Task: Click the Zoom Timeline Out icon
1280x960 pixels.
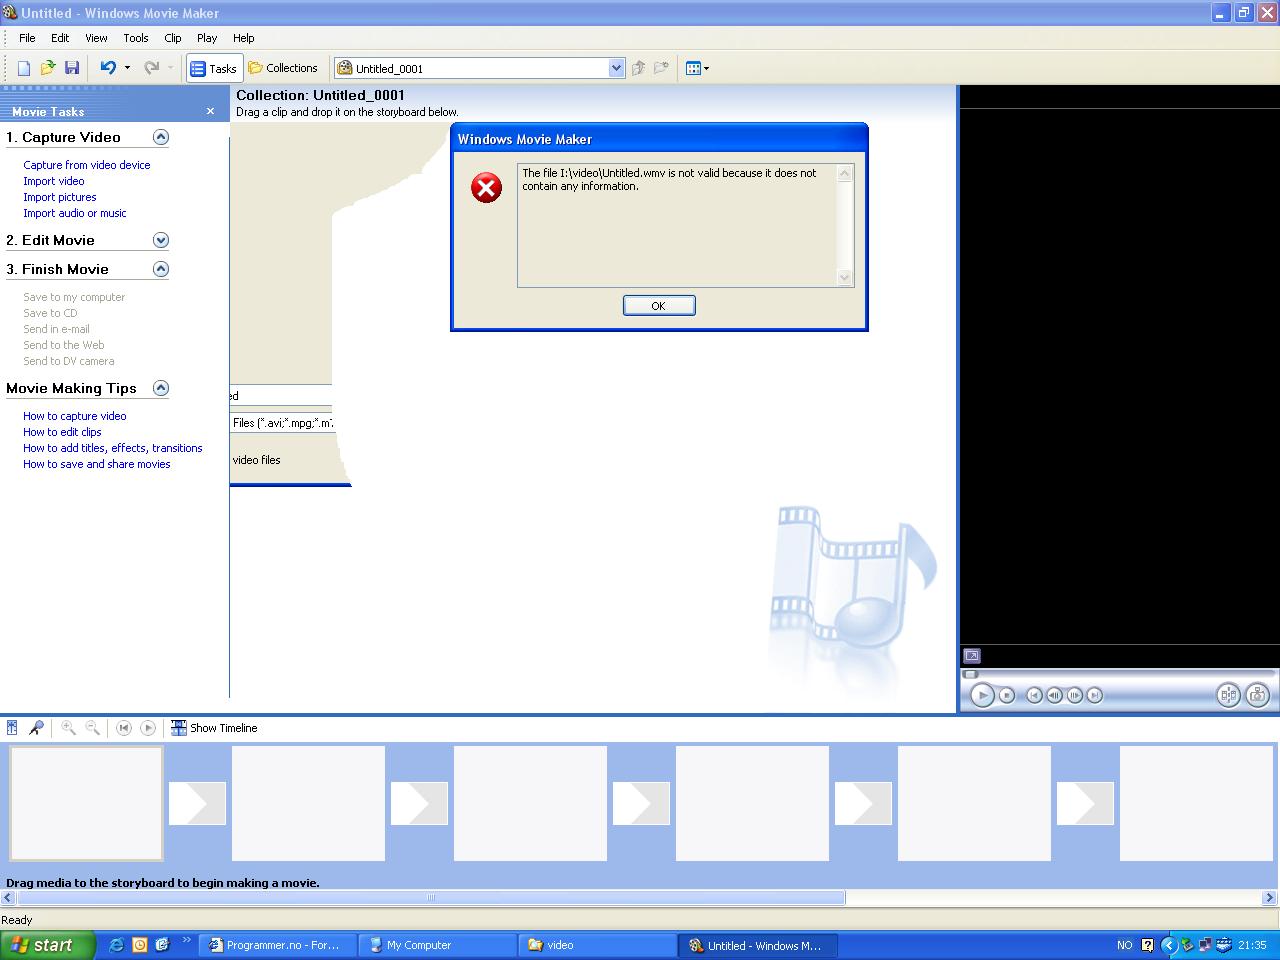Action: click(x=92, y=728)
